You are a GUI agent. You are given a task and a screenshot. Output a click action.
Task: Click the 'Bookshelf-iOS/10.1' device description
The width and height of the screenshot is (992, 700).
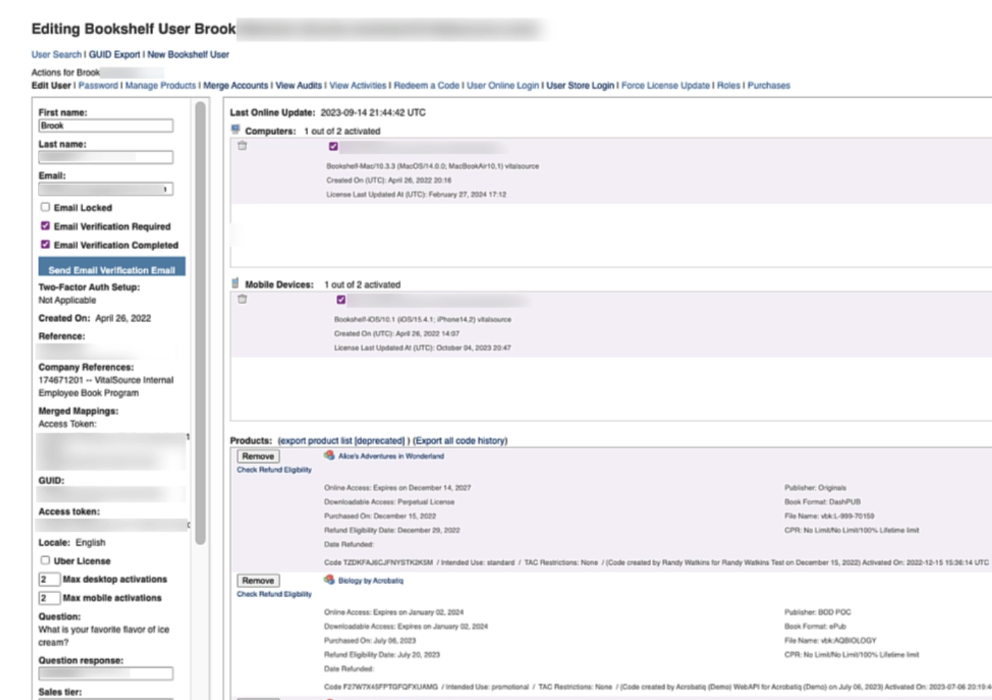coord(423,320)
